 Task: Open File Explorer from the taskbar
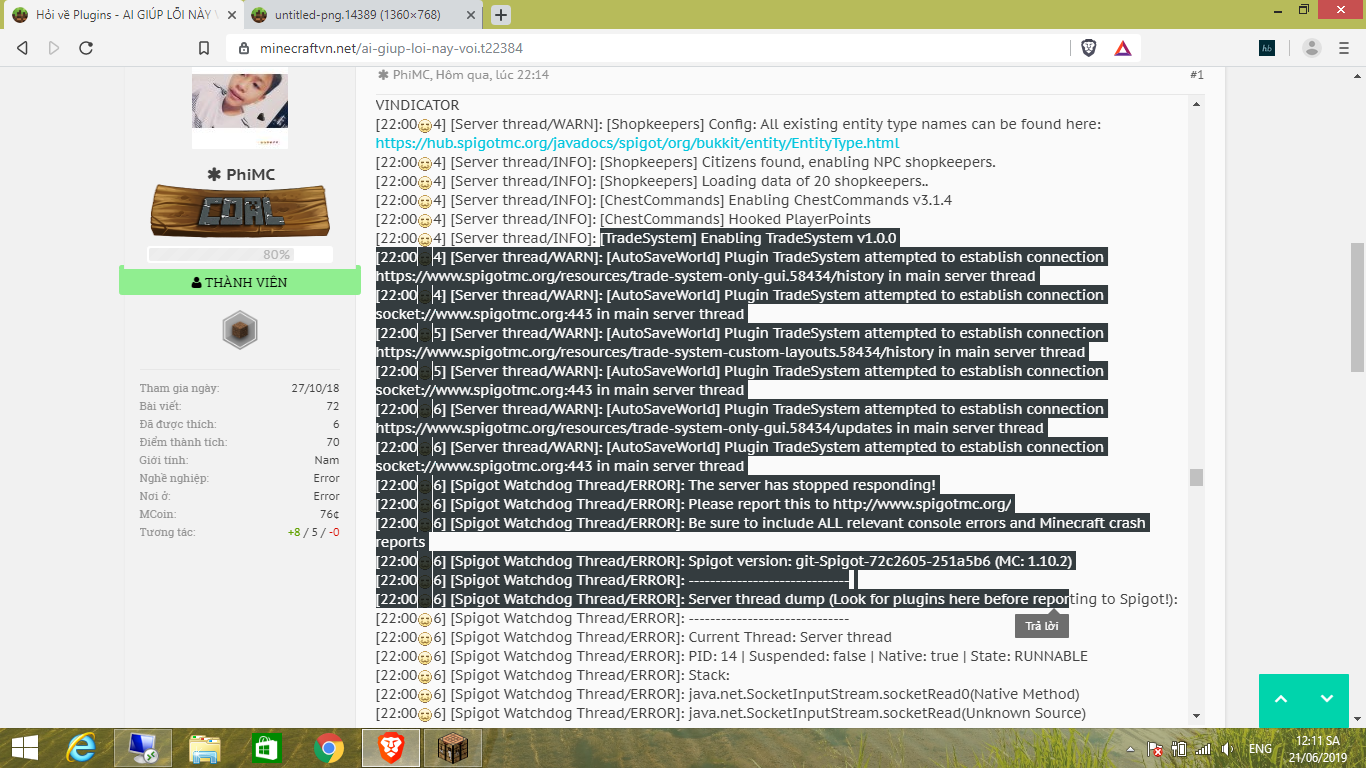[x=205, y=748]
